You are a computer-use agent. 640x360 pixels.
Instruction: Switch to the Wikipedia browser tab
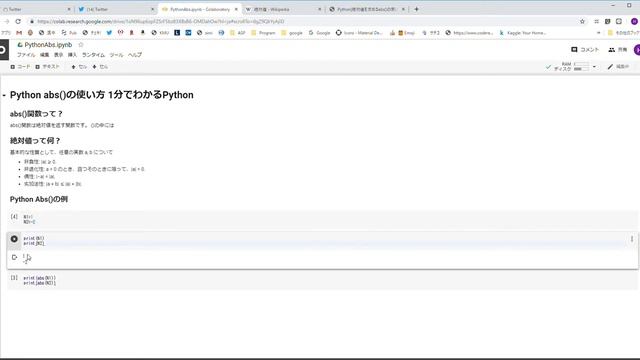[x=282, y=9]
